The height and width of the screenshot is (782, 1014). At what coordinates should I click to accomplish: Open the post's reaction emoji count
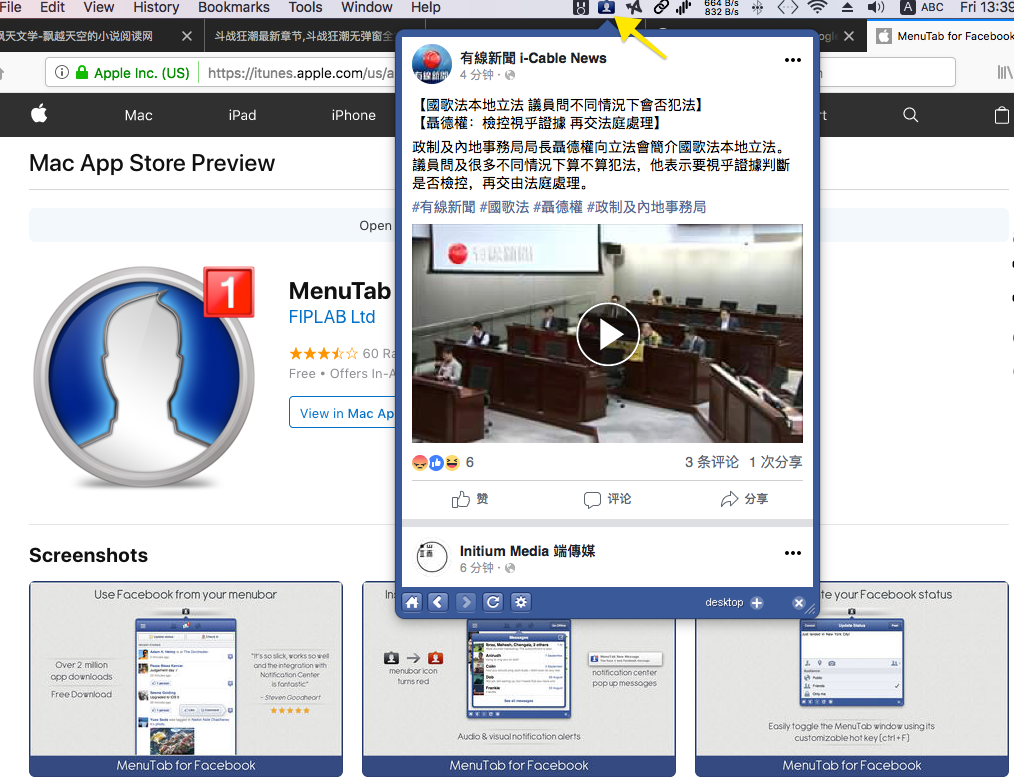pos(443,462)
